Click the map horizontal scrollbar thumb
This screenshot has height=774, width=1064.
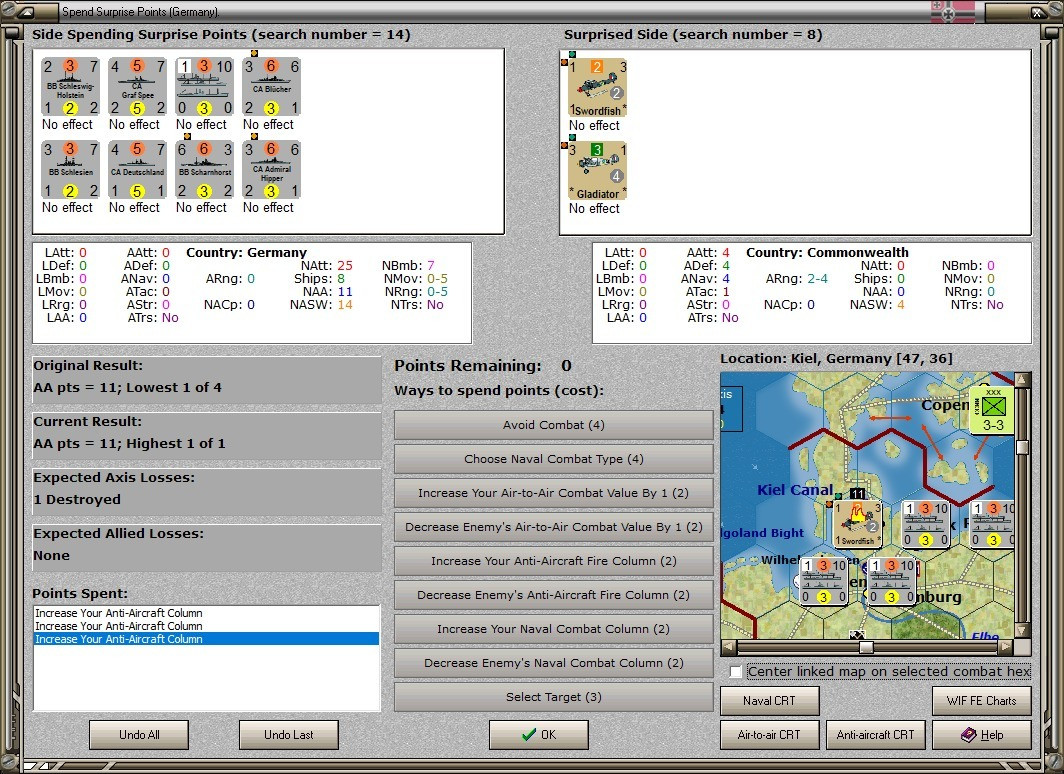pyautogui.click(x=866, y=647)
